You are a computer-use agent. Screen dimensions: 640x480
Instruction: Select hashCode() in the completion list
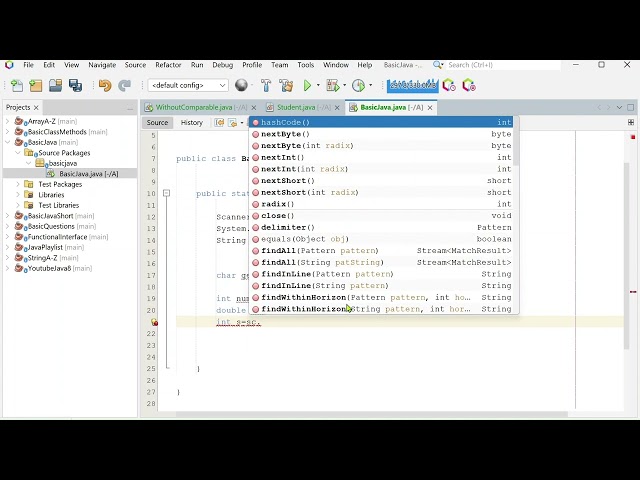pos(381,122)
